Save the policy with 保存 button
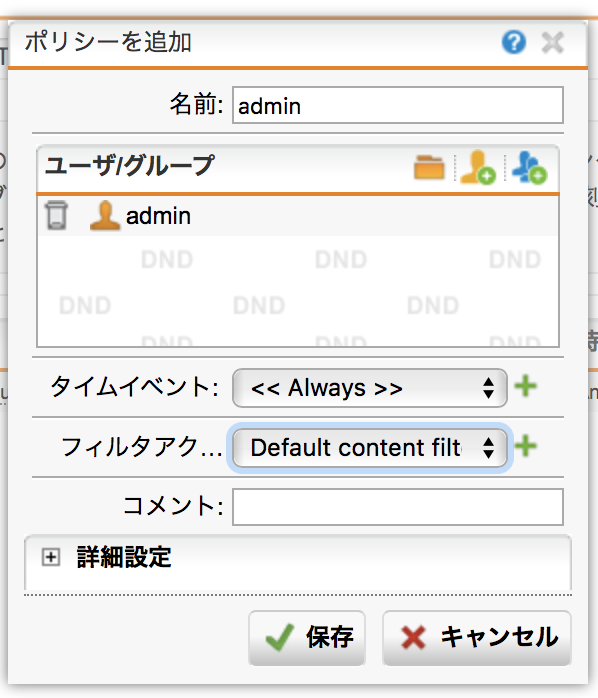This screenshot has width=598, height=698. point(307,637)
